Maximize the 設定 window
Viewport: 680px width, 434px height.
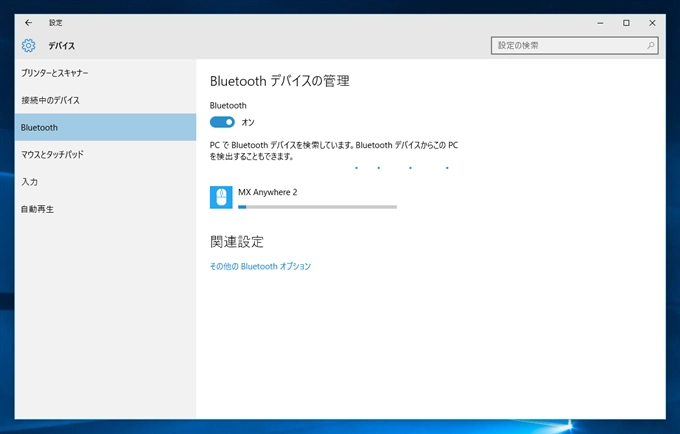click(626, 23)
